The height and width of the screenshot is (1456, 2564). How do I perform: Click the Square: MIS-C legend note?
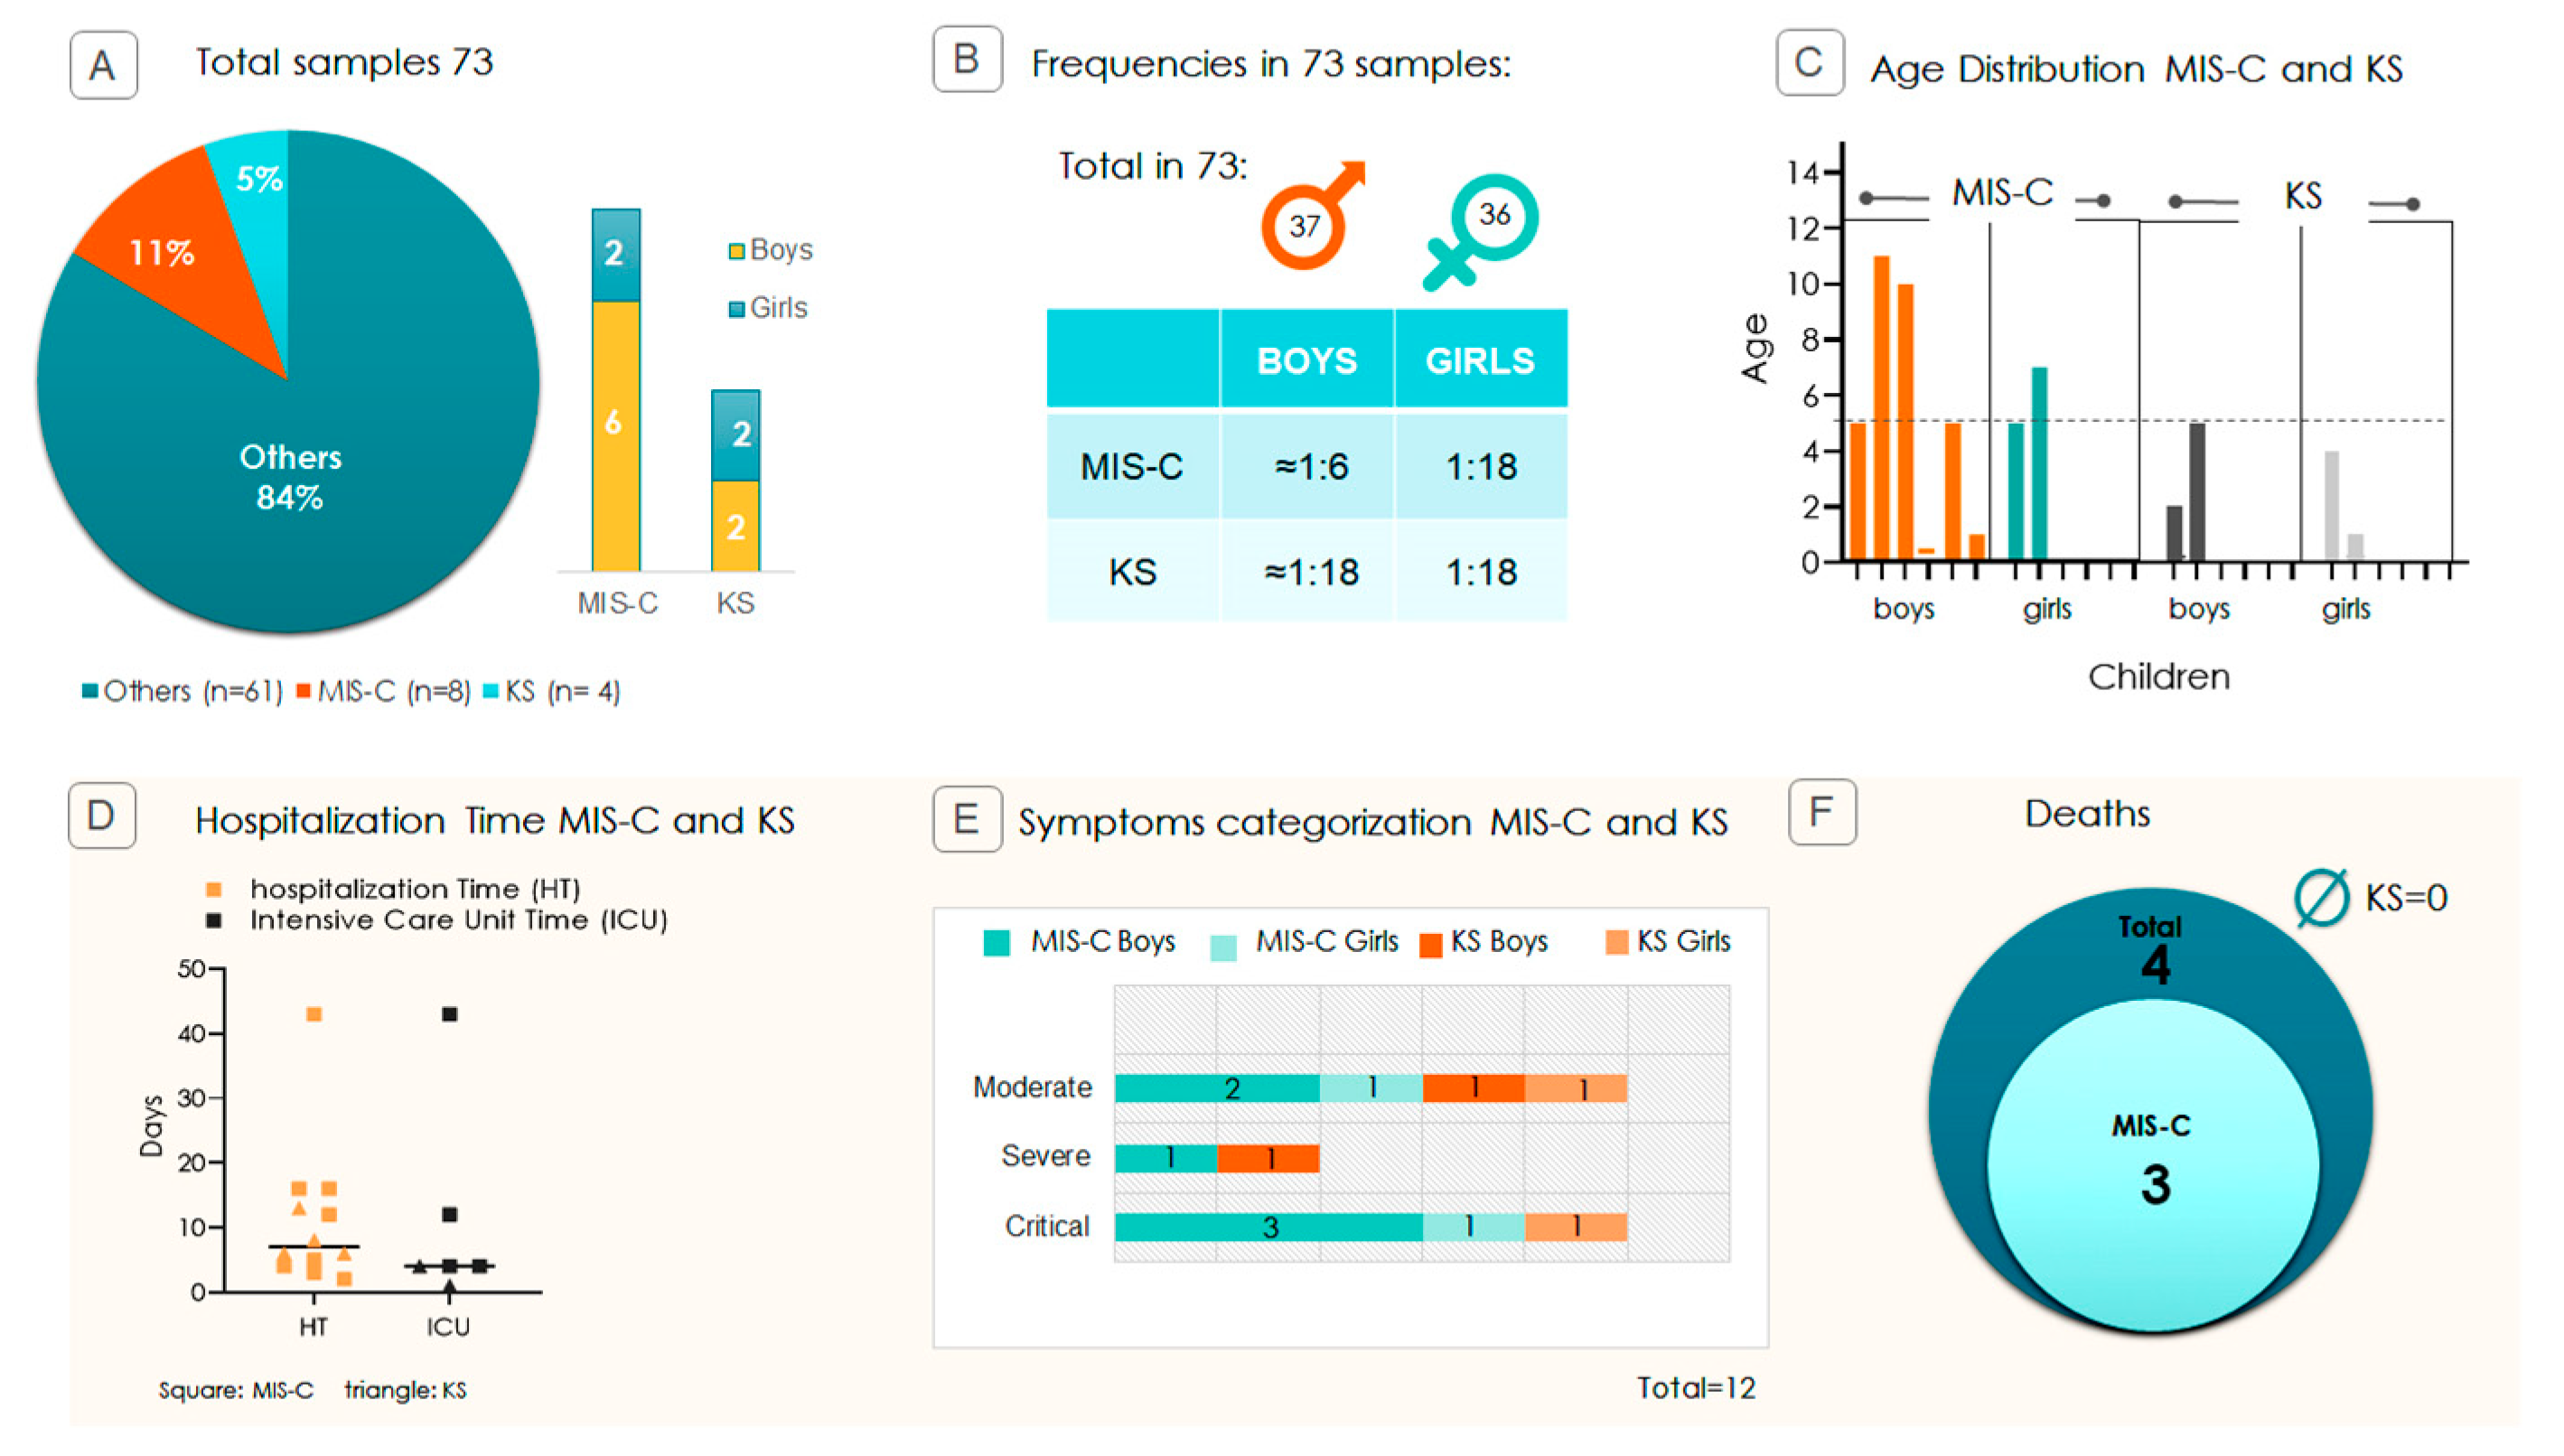coord(236,1390)
